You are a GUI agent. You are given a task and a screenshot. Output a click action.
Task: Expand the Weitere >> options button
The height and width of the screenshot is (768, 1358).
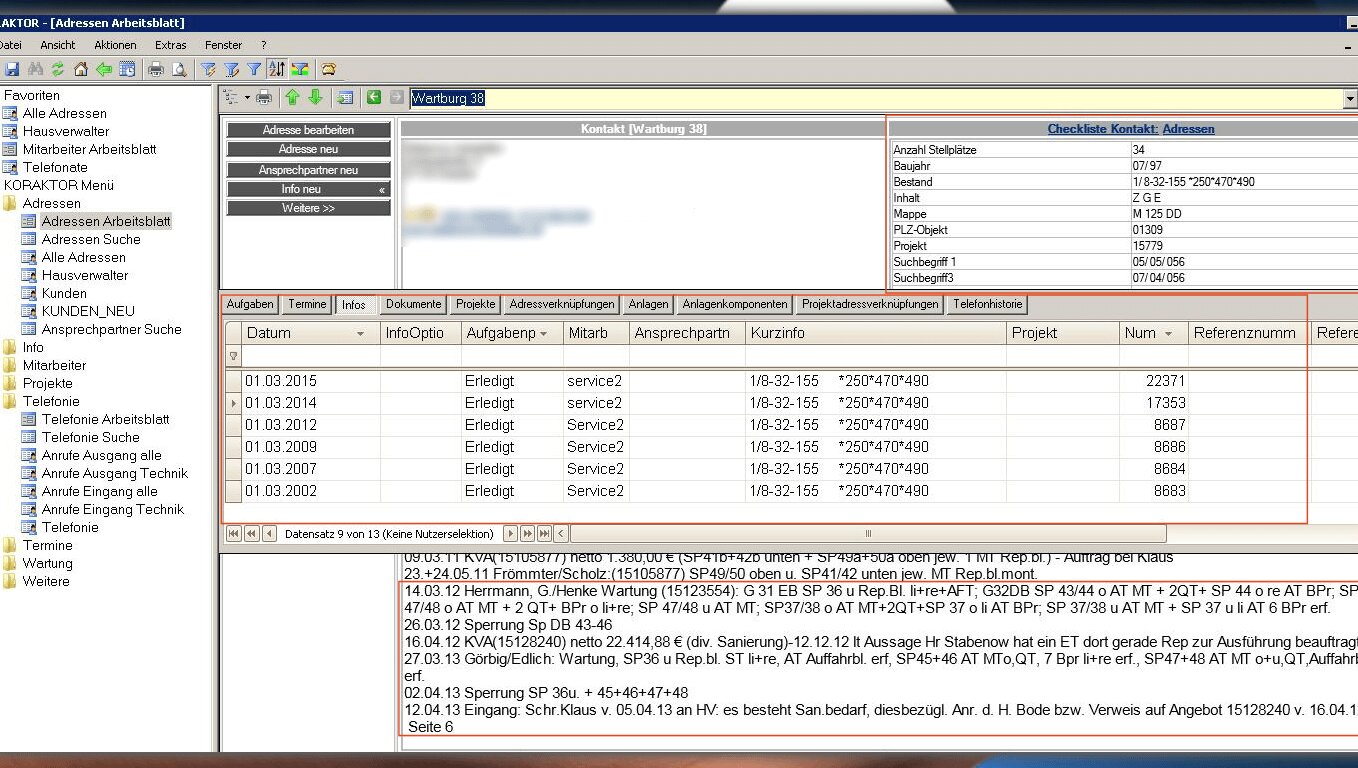pyautogui.click(x=308, y=208)
